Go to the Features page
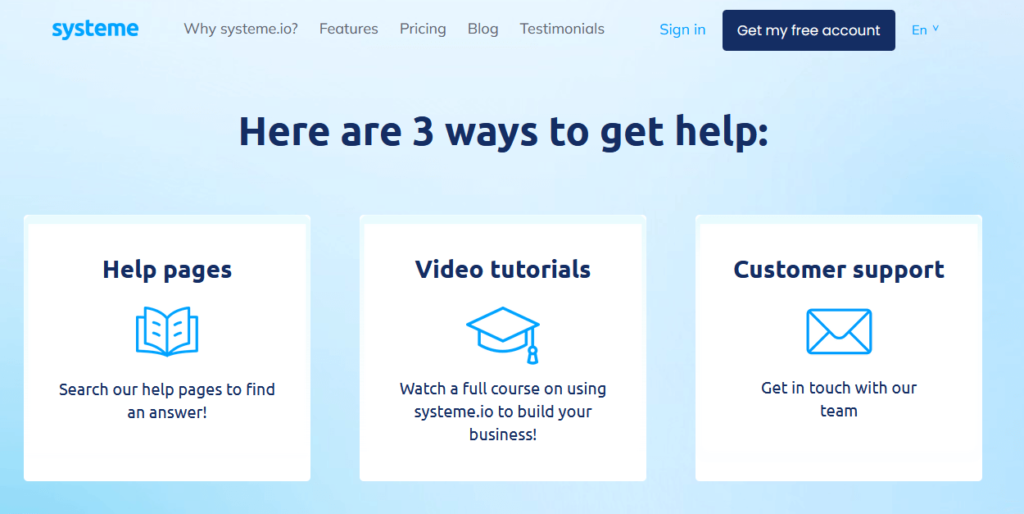1024x514 pixels. pyautogui.click(x=349, y=29)
